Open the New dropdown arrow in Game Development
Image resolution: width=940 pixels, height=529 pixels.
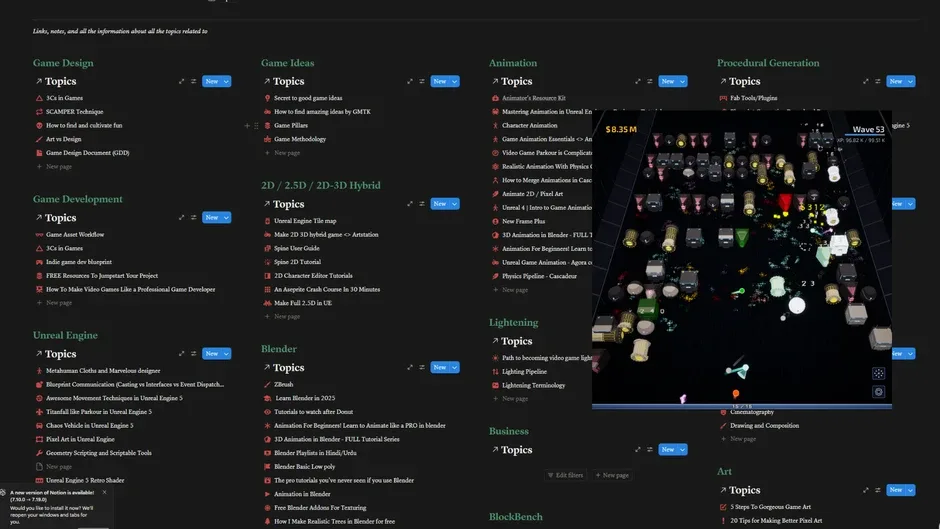coord(226,218)
